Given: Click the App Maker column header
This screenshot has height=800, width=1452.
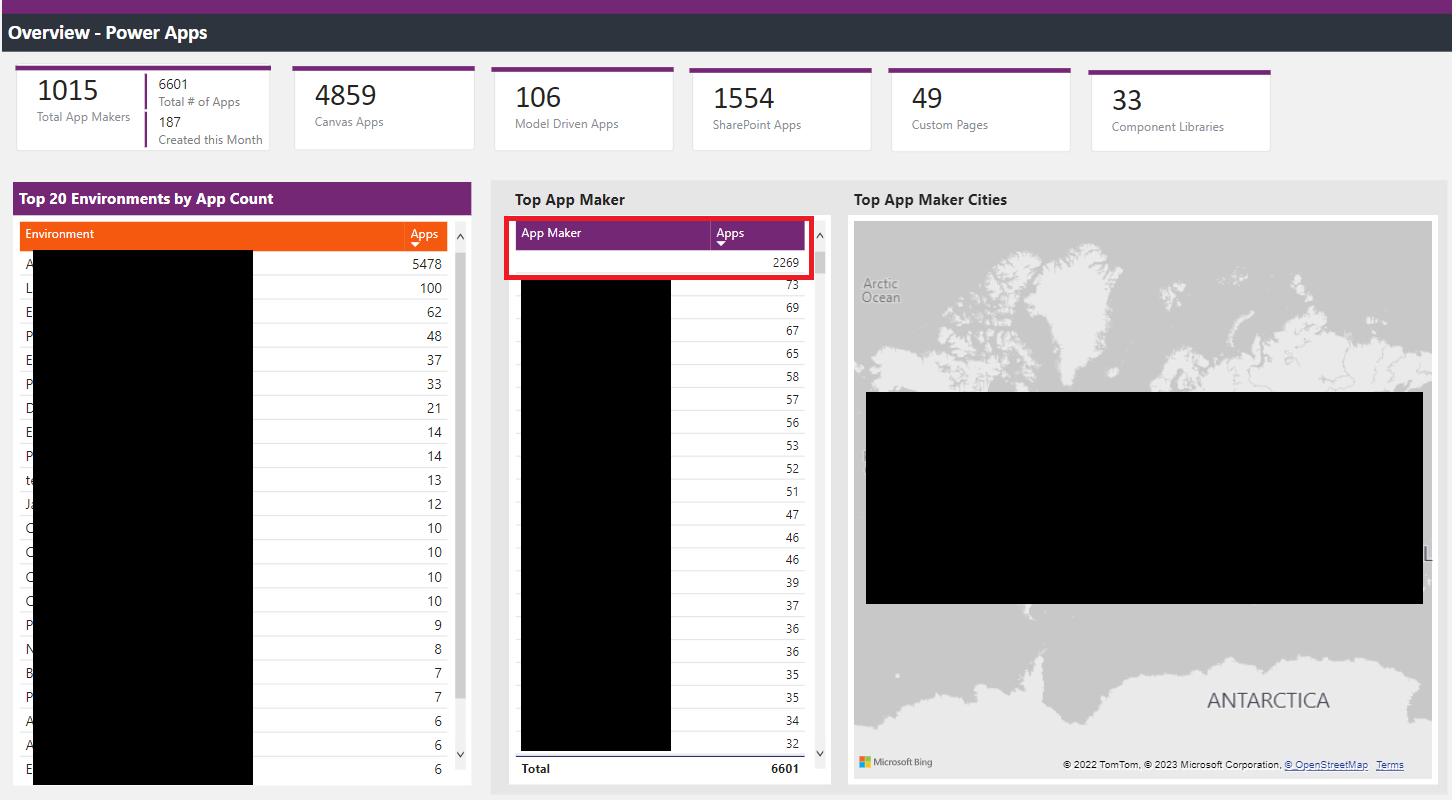Looking at the screenshot, I should pos(550,234).
